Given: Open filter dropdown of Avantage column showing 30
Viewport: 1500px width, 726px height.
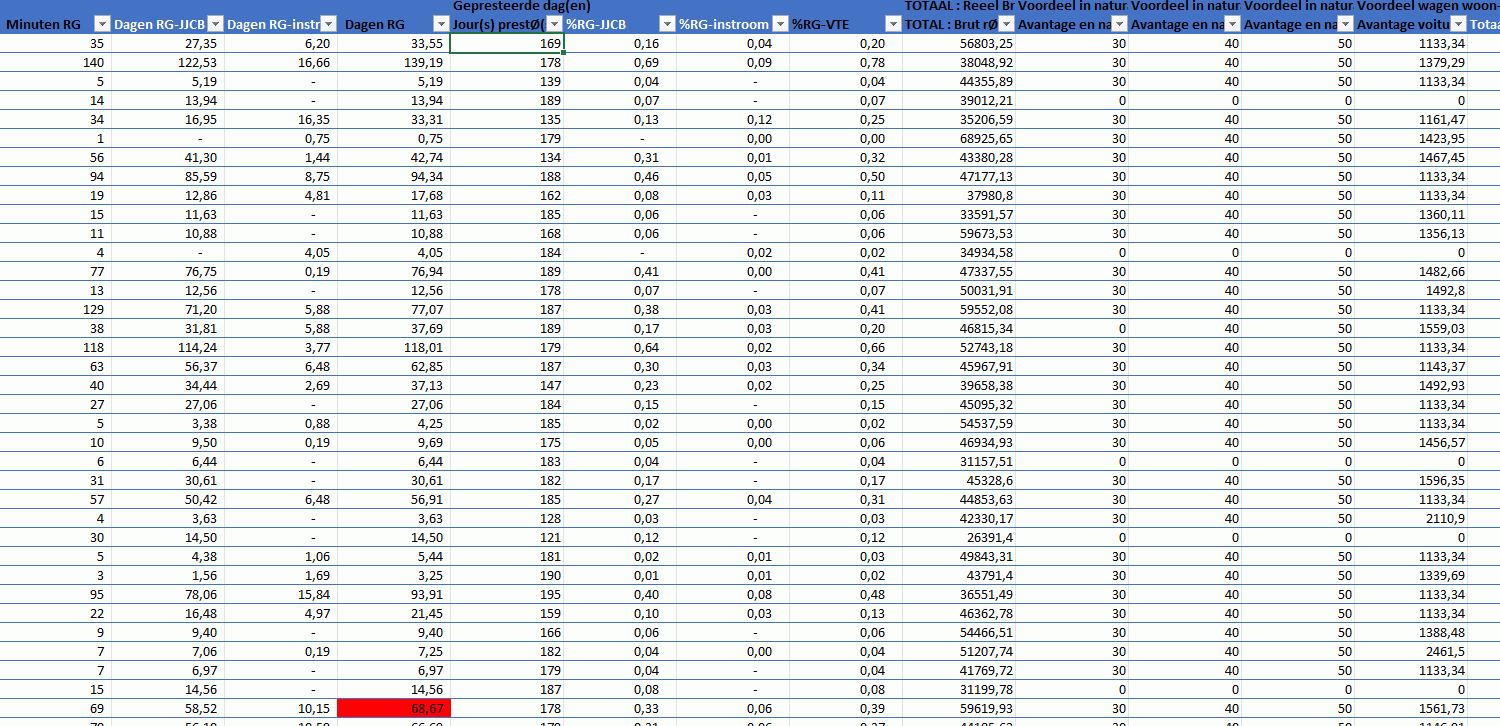Looking at the screenshot, I should pos(1120,24).
